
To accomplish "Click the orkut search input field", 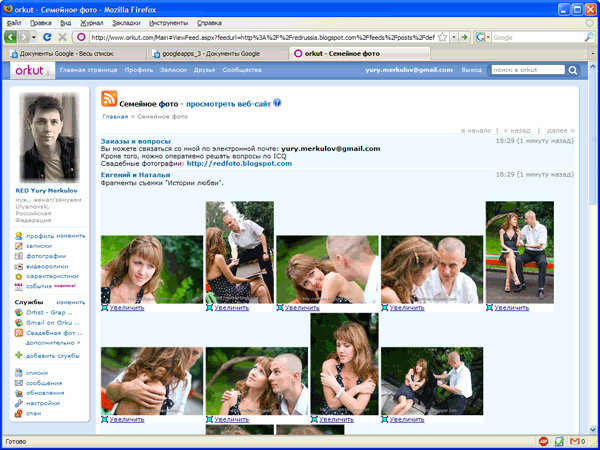I will [x=528, y=70].
